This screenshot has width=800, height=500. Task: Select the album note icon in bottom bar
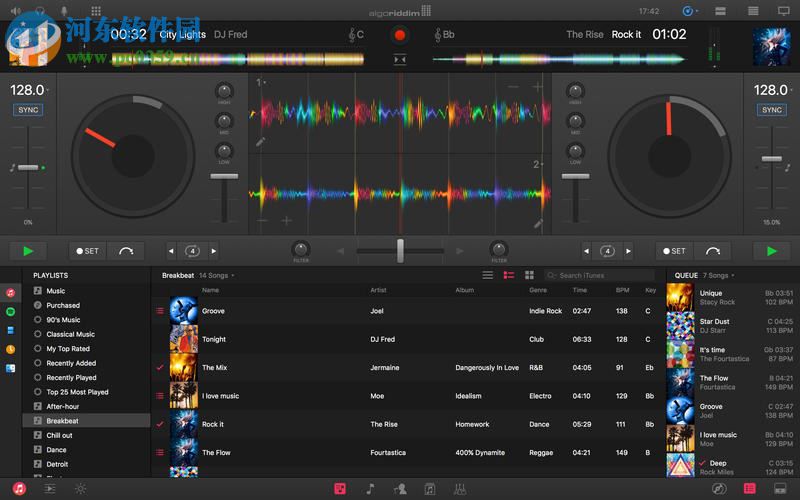(x=430, y=489)
